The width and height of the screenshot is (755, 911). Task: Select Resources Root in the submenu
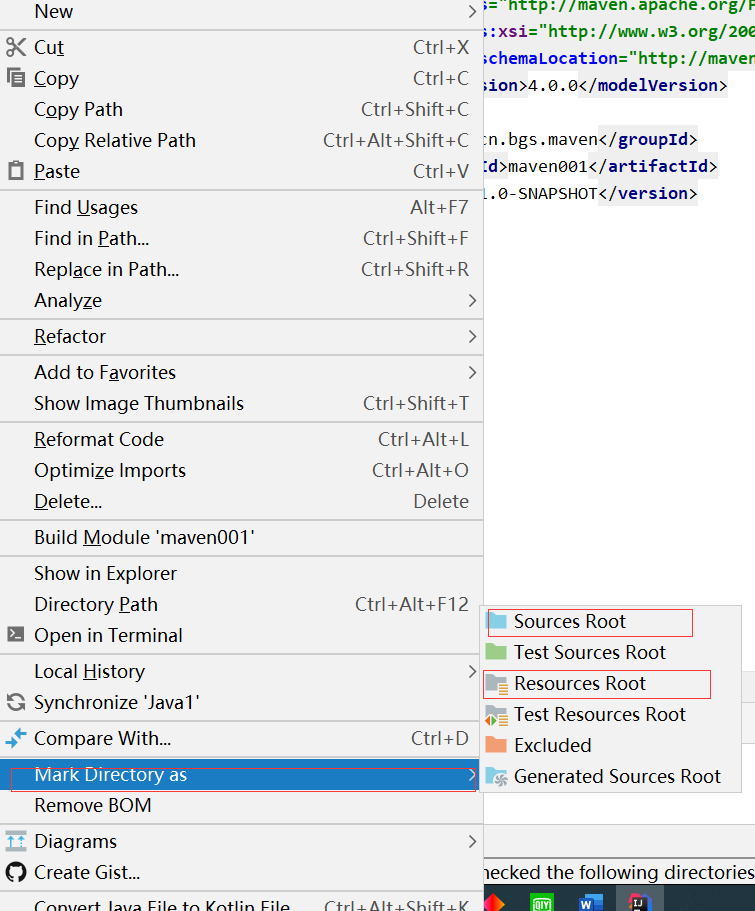580,684
